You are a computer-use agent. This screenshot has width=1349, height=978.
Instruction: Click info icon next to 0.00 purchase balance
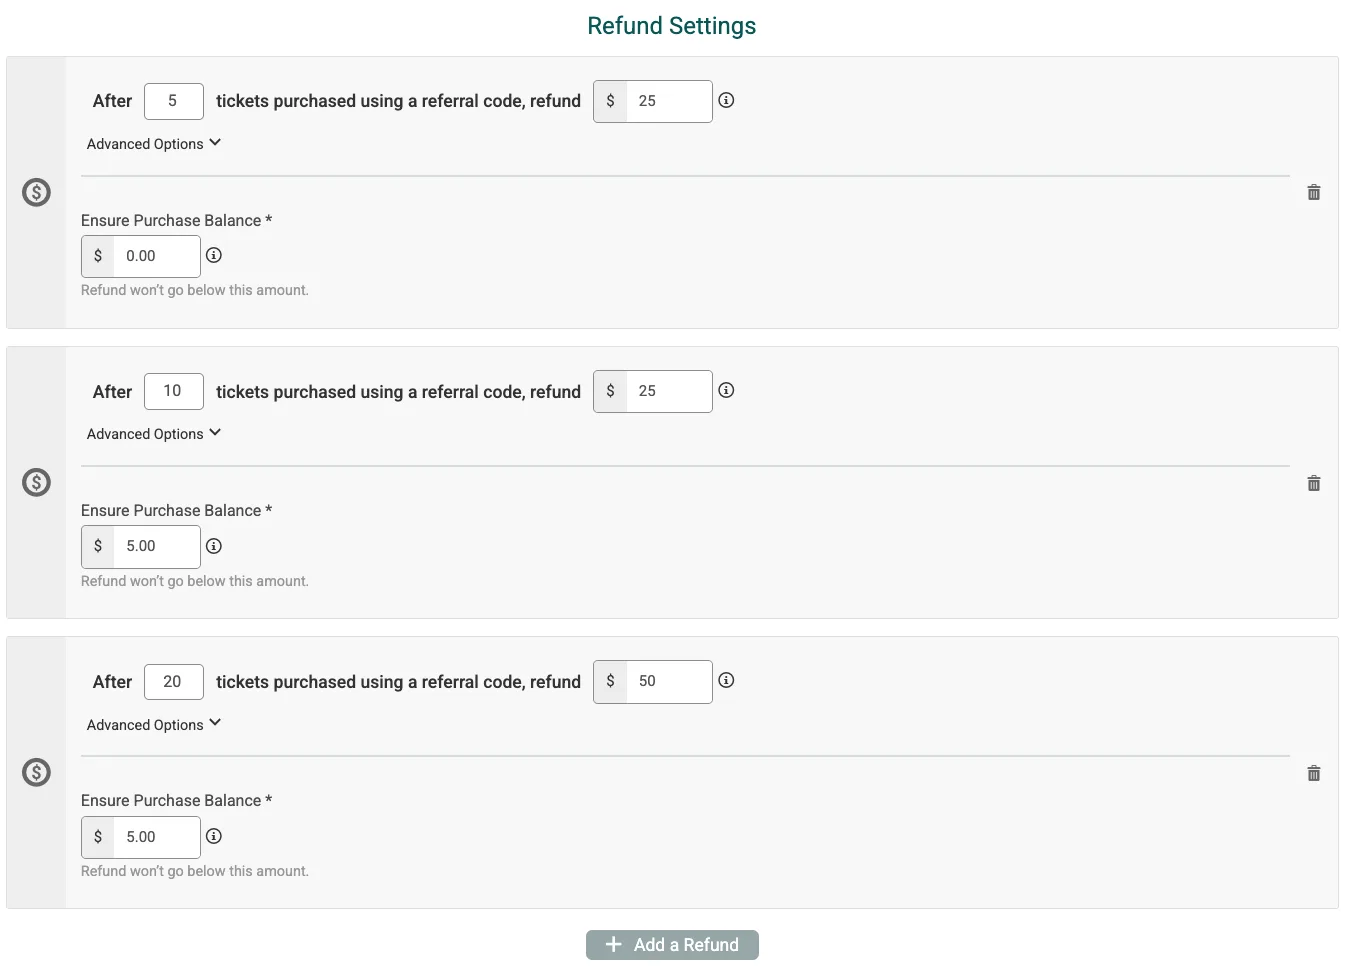214,255
